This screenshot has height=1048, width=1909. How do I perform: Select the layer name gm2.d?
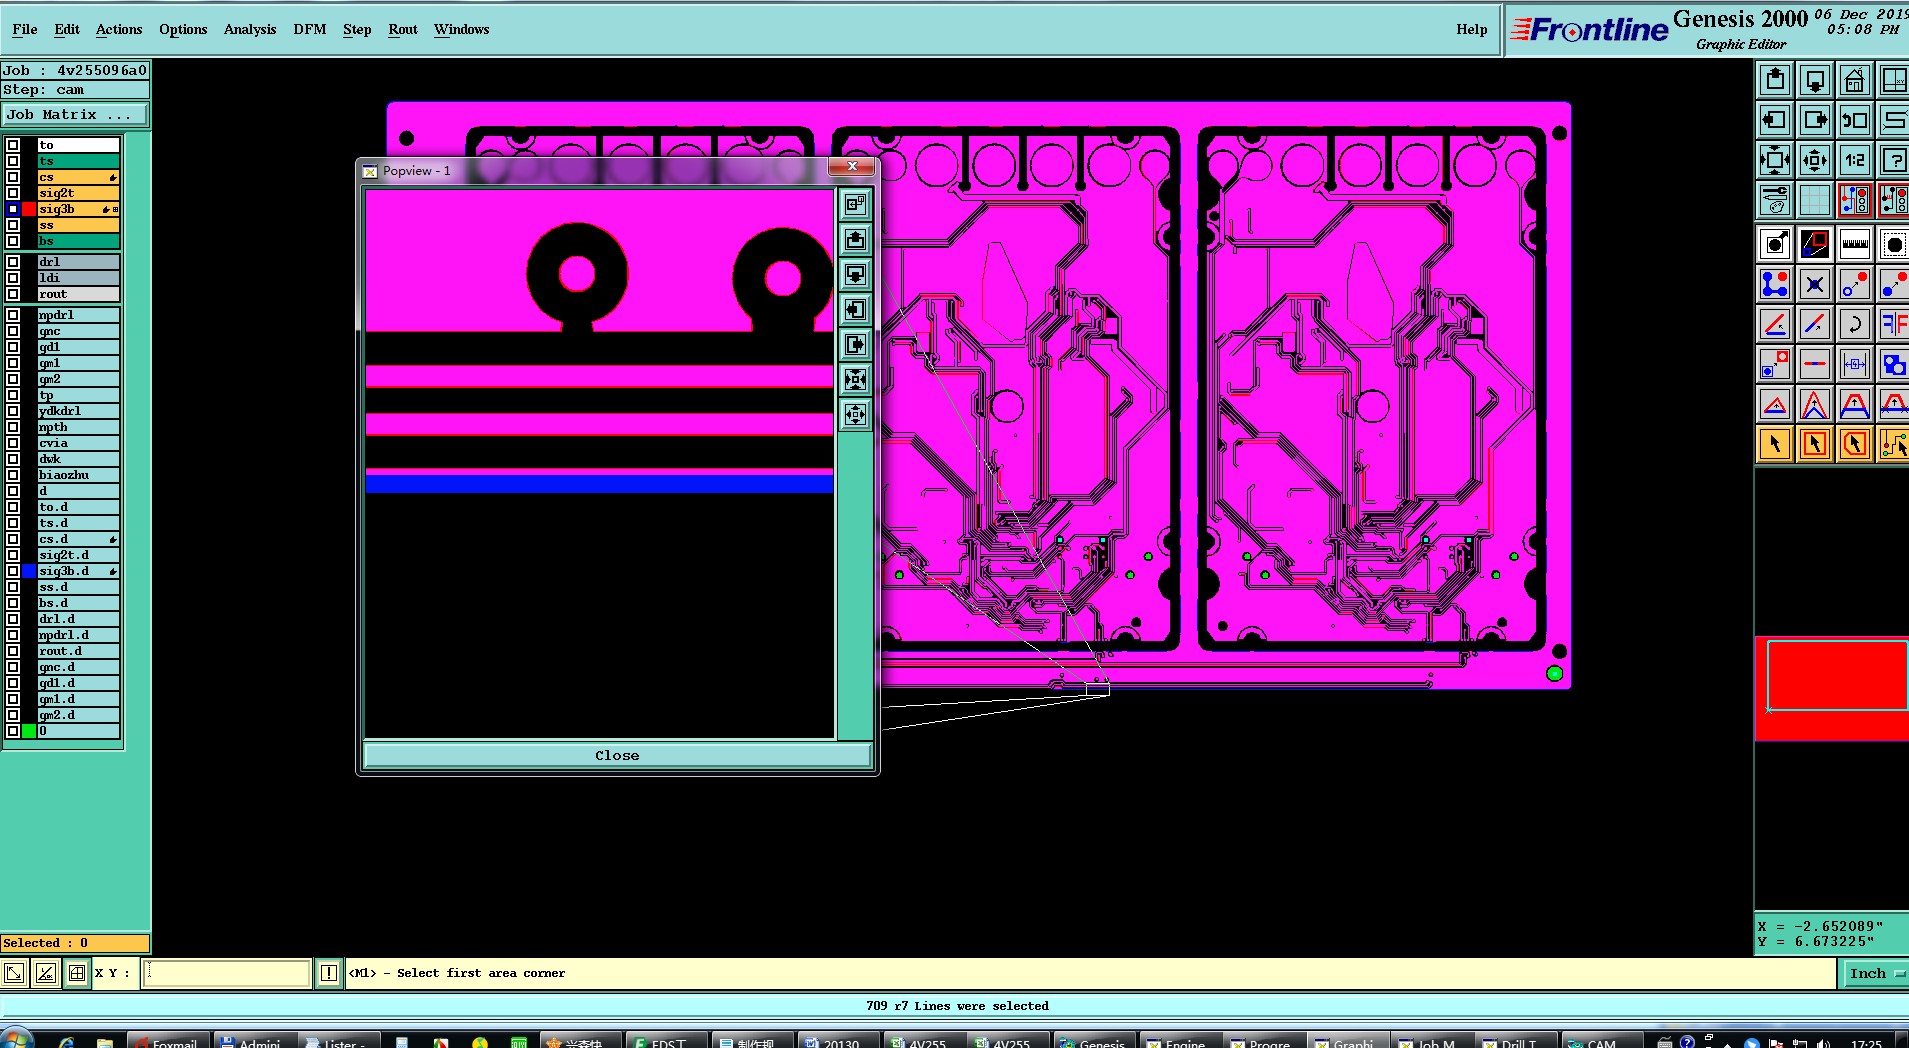79,715
